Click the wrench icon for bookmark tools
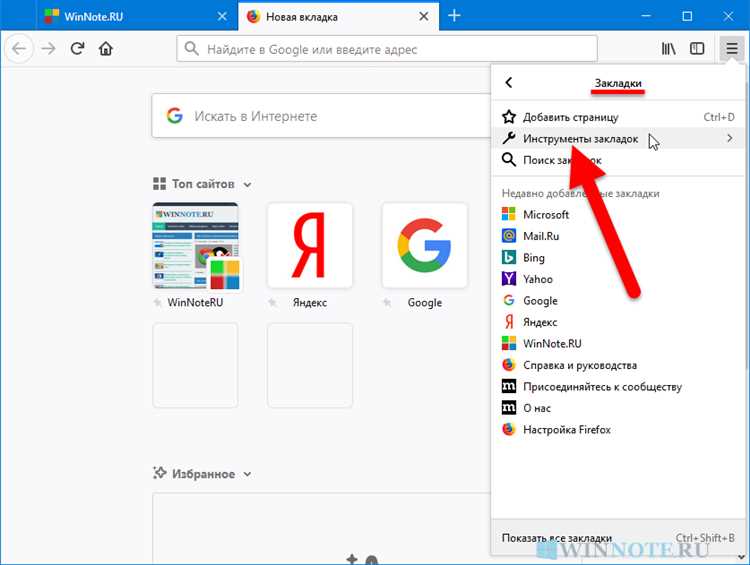750x565 pixels. [509, 138]
